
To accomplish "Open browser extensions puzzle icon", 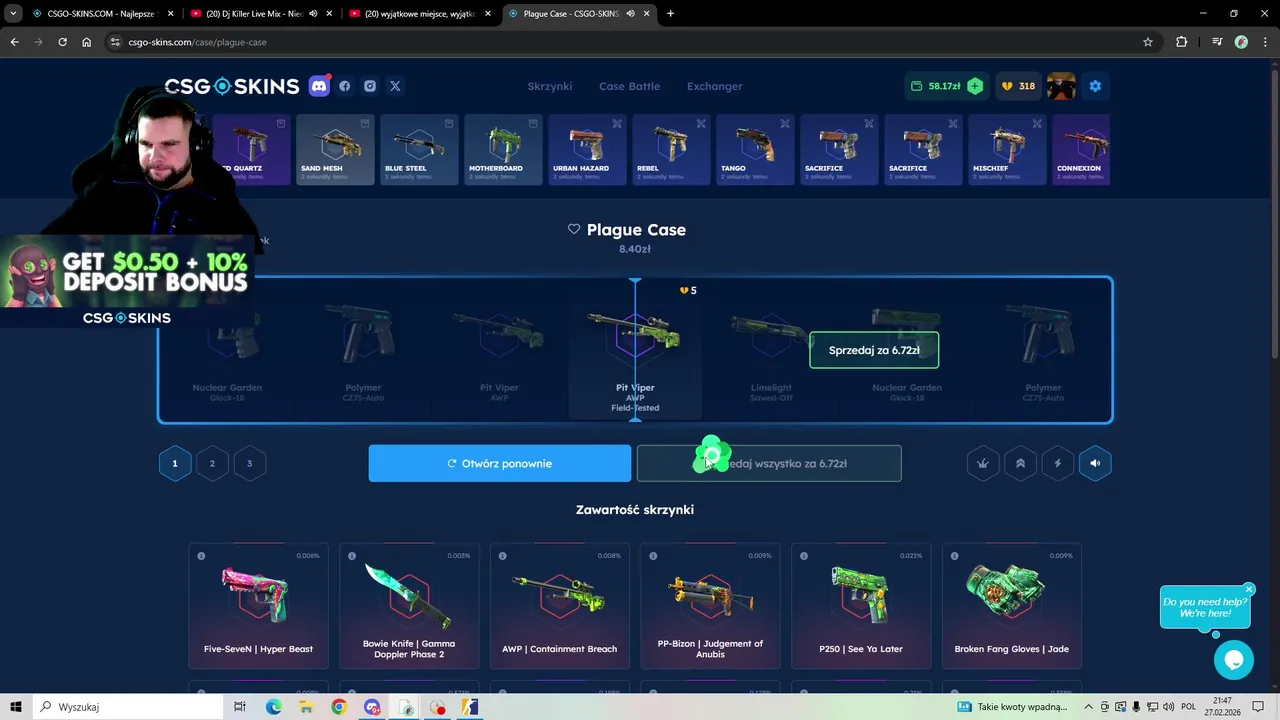I will point(1182,42).
